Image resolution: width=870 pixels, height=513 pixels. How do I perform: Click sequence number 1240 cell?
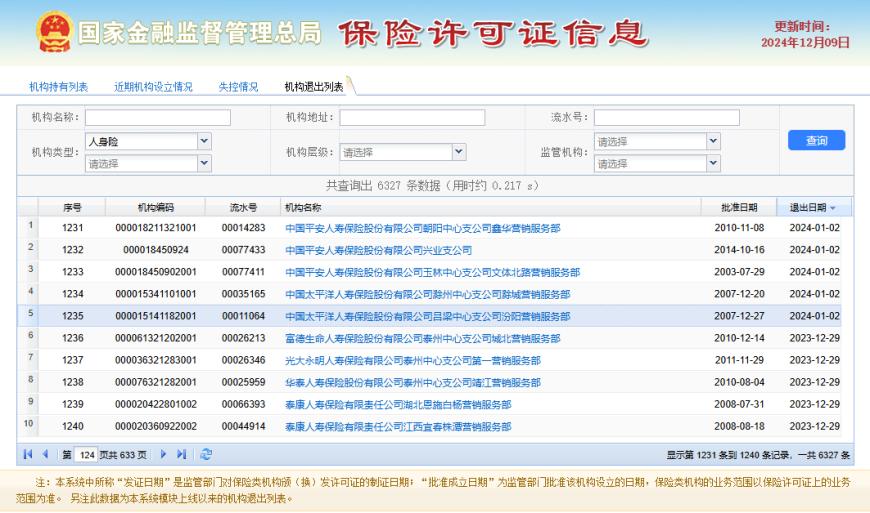click(x=73, y=426)
